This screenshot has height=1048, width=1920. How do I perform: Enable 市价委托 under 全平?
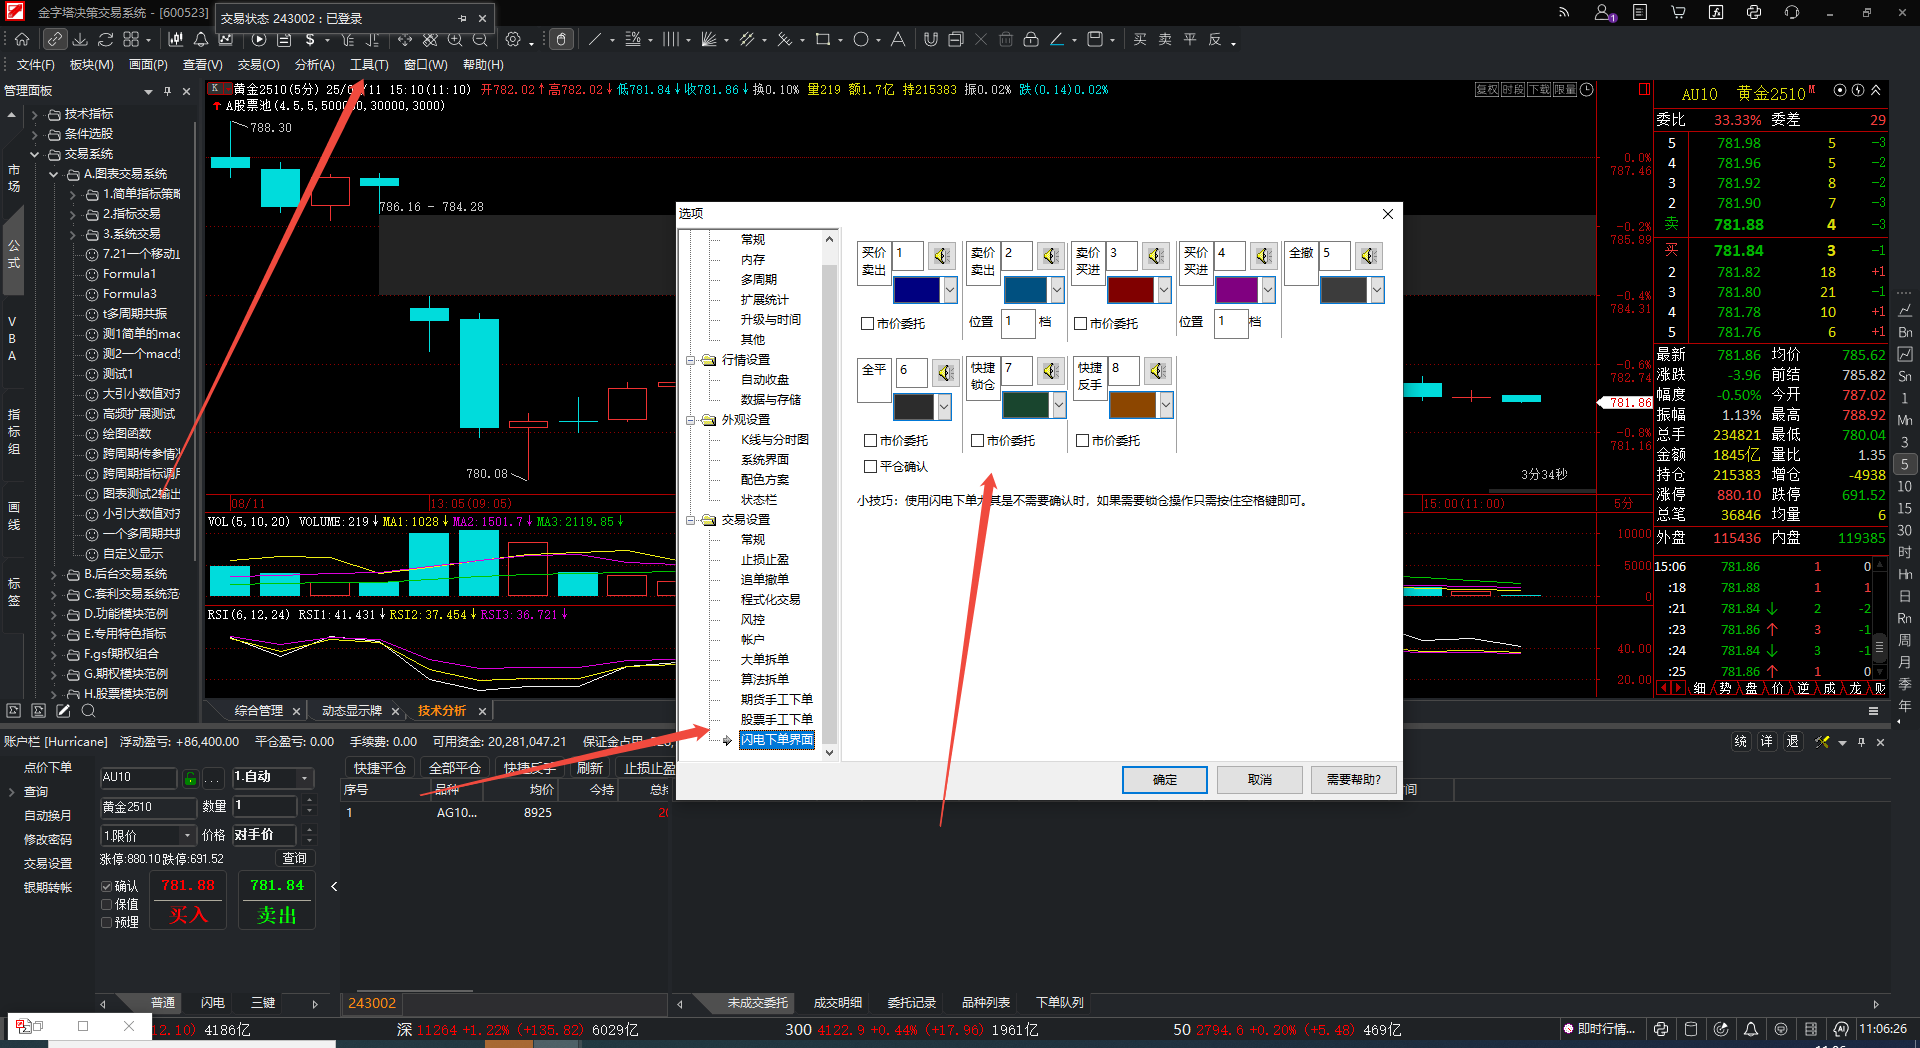[870, 440]
